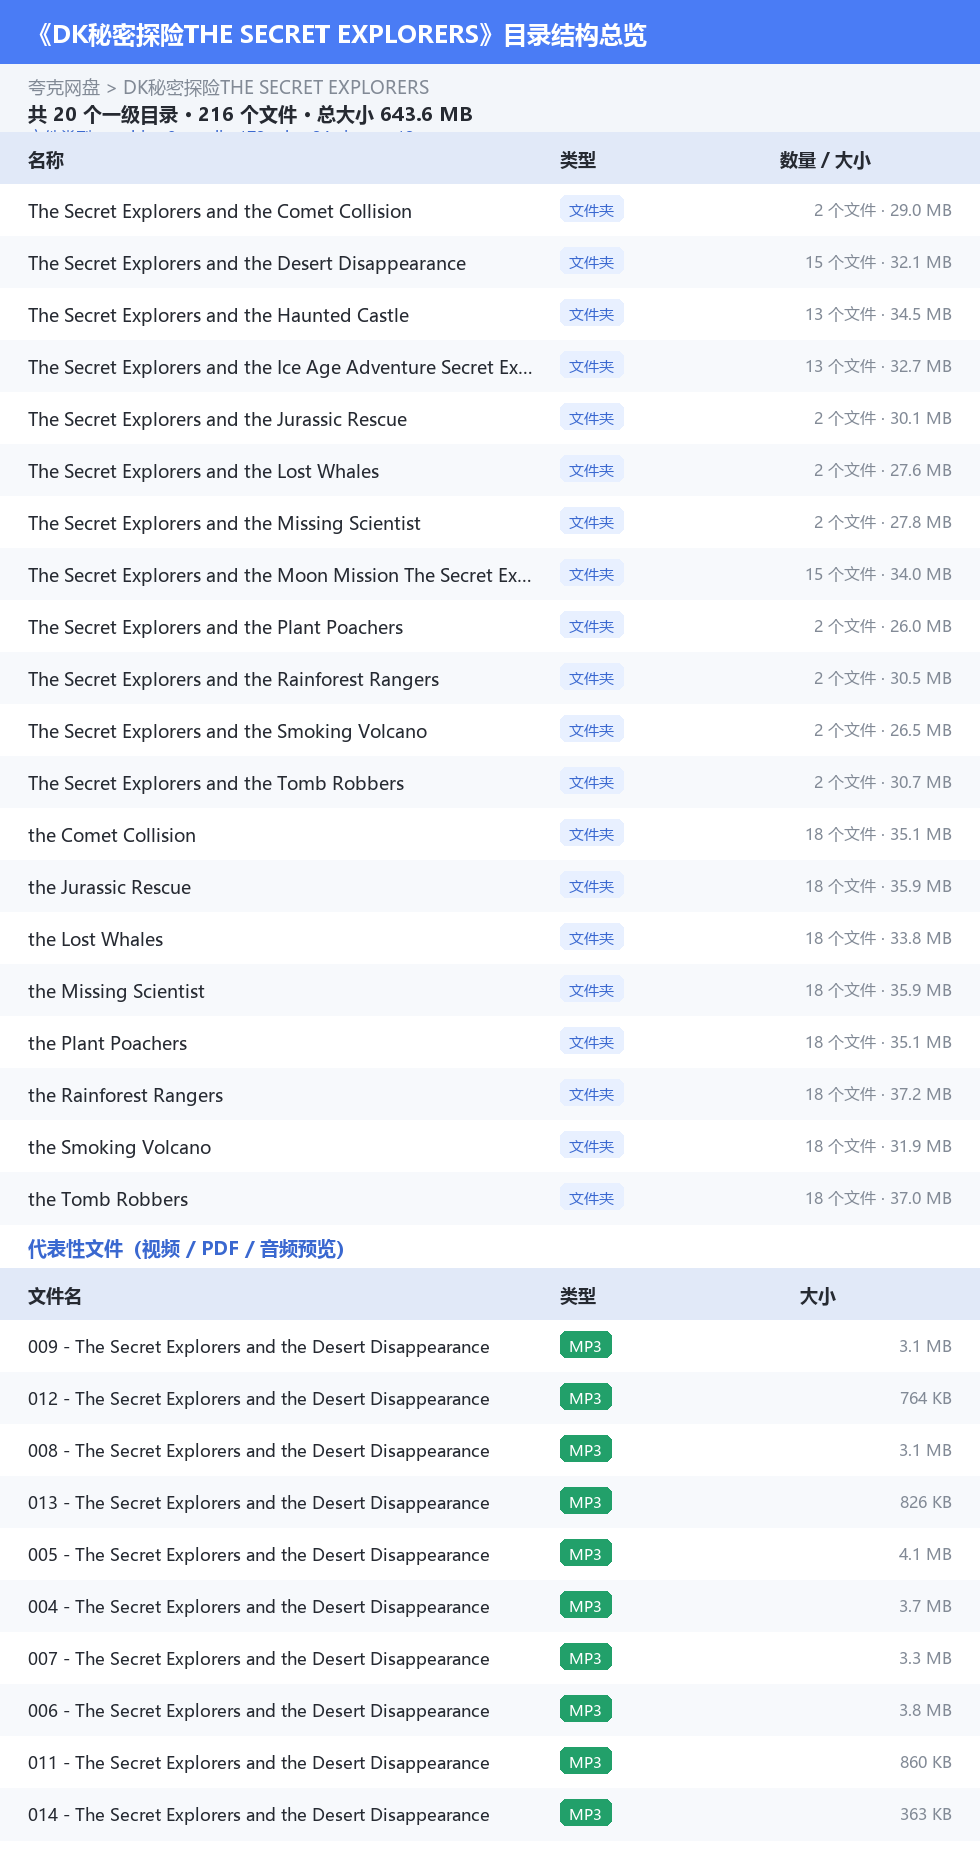This screenshot has height=1872, width=980.
Task: Open Moon Mission folder row
Action: click(x=490, y=574)
